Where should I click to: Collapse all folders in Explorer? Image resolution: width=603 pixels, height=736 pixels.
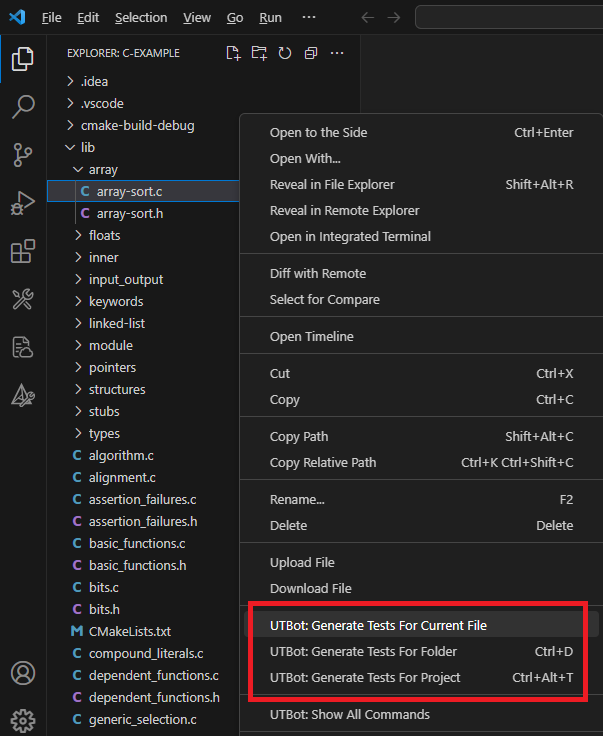pos(311,53)
